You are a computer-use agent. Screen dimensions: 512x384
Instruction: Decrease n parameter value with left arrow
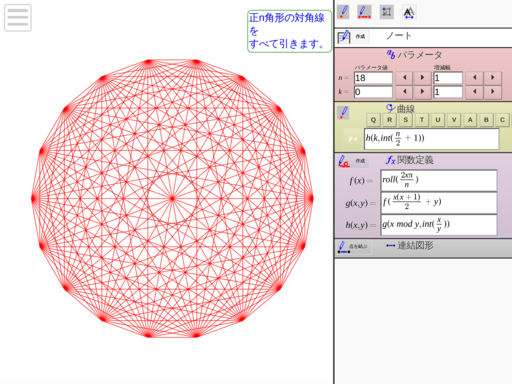coord(404,78)
